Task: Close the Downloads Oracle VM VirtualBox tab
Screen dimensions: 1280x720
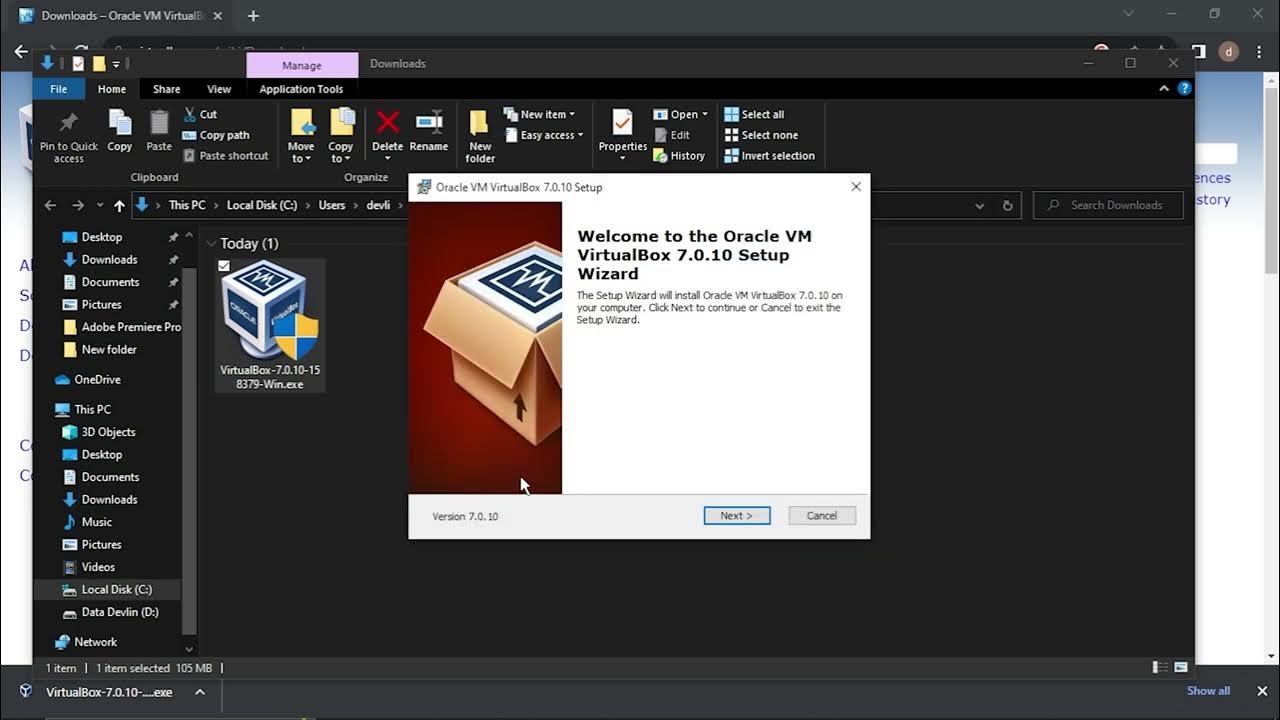Action: [x=218, y=16]
